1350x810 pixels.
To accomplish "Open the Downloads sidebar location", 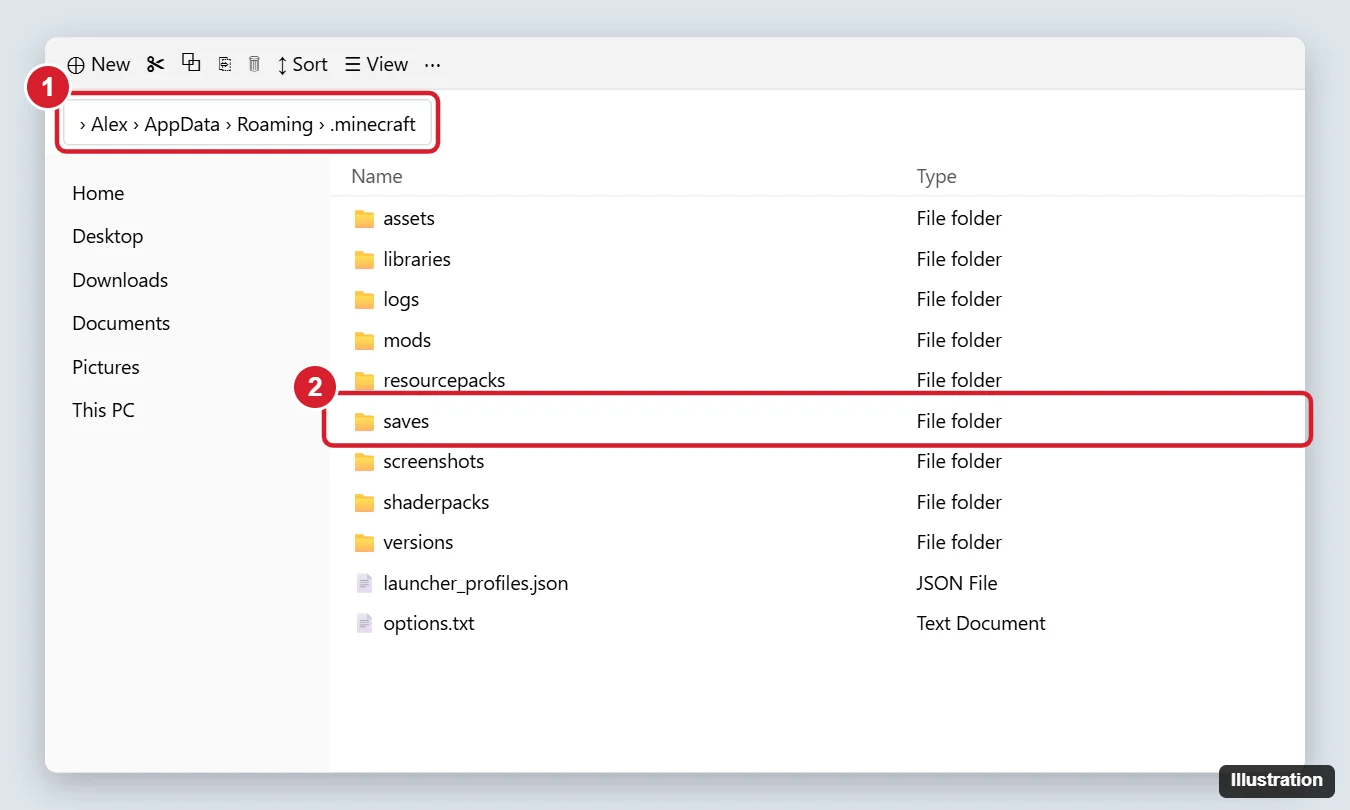I will pyautogui.click(x=120, y=280).
